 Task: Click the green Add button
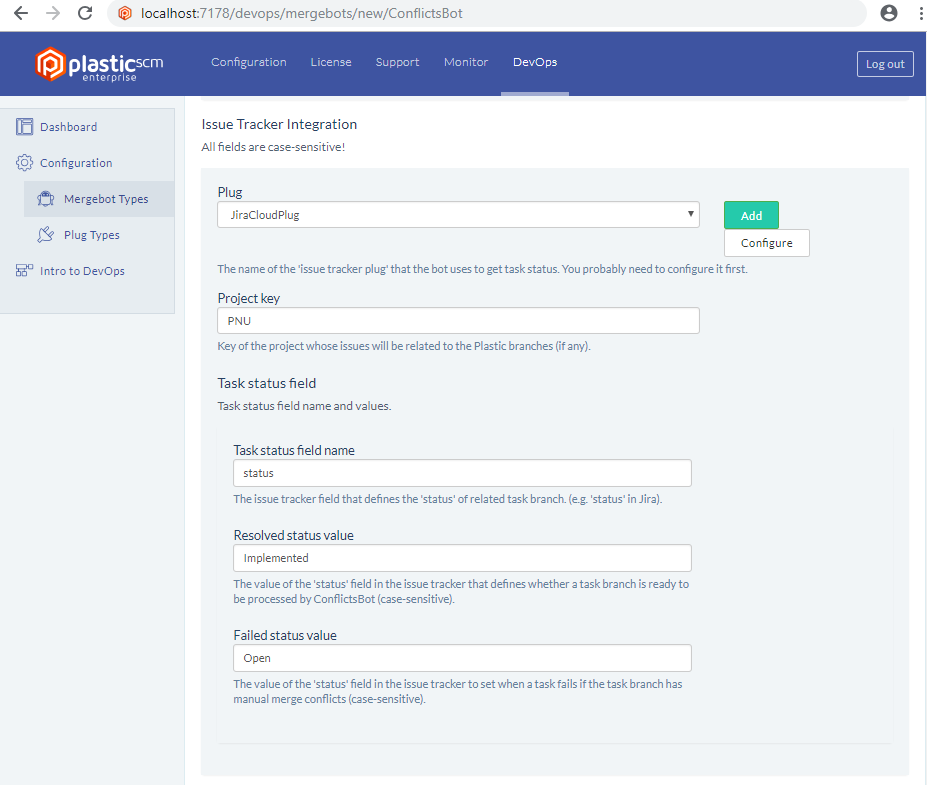(x=751, y=215)
